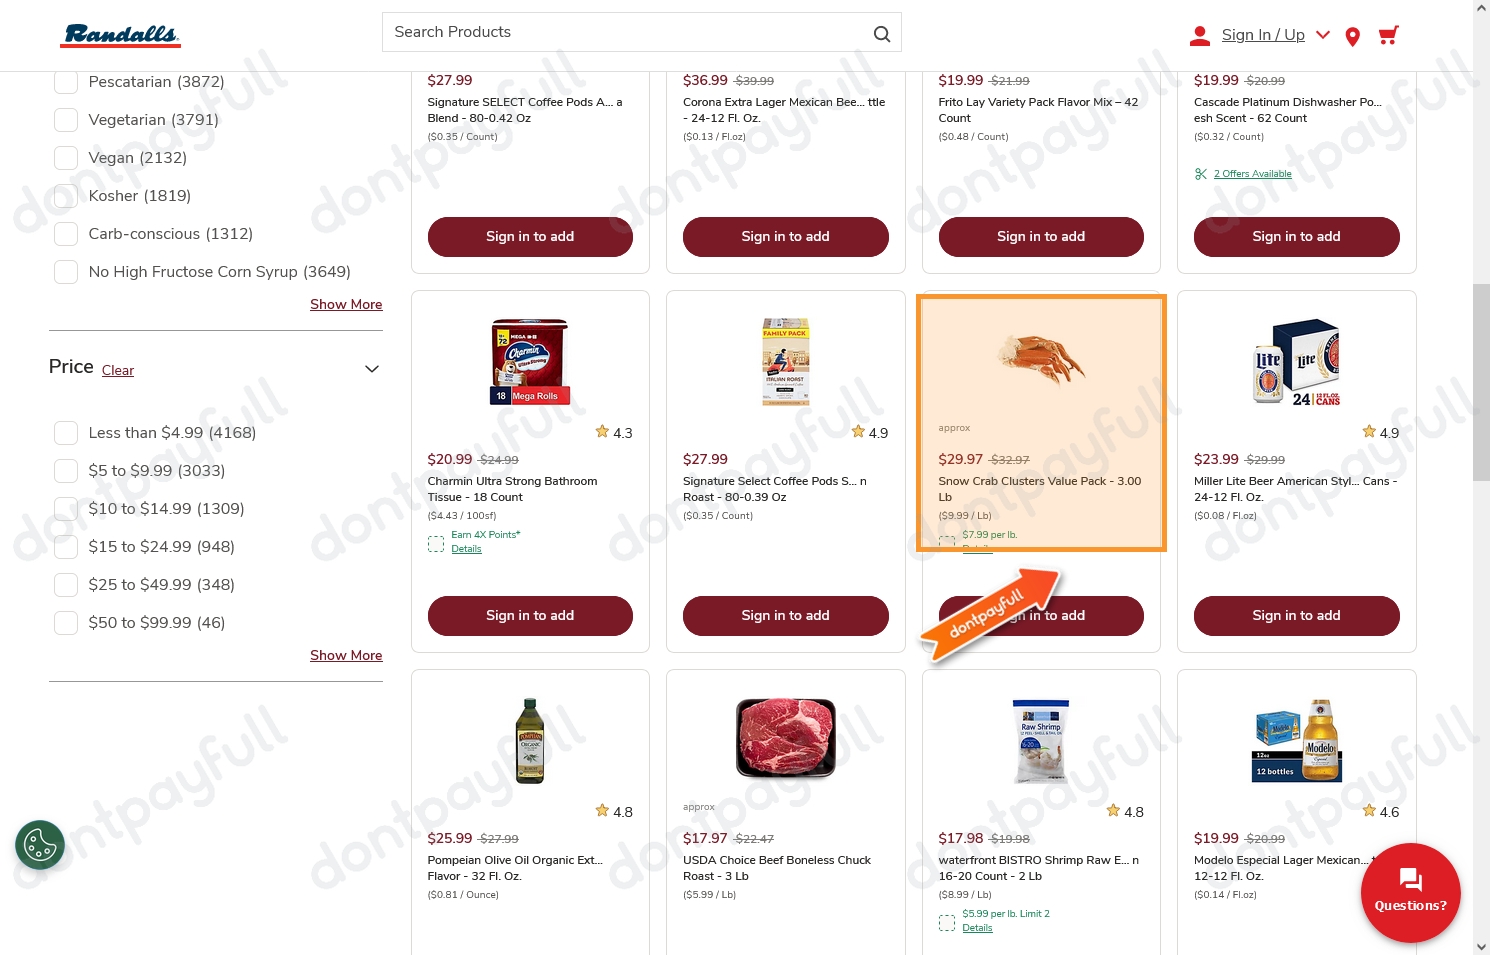Click the Randalls logo
This screenshot has width=1490, height=955.
coord(120,35)
